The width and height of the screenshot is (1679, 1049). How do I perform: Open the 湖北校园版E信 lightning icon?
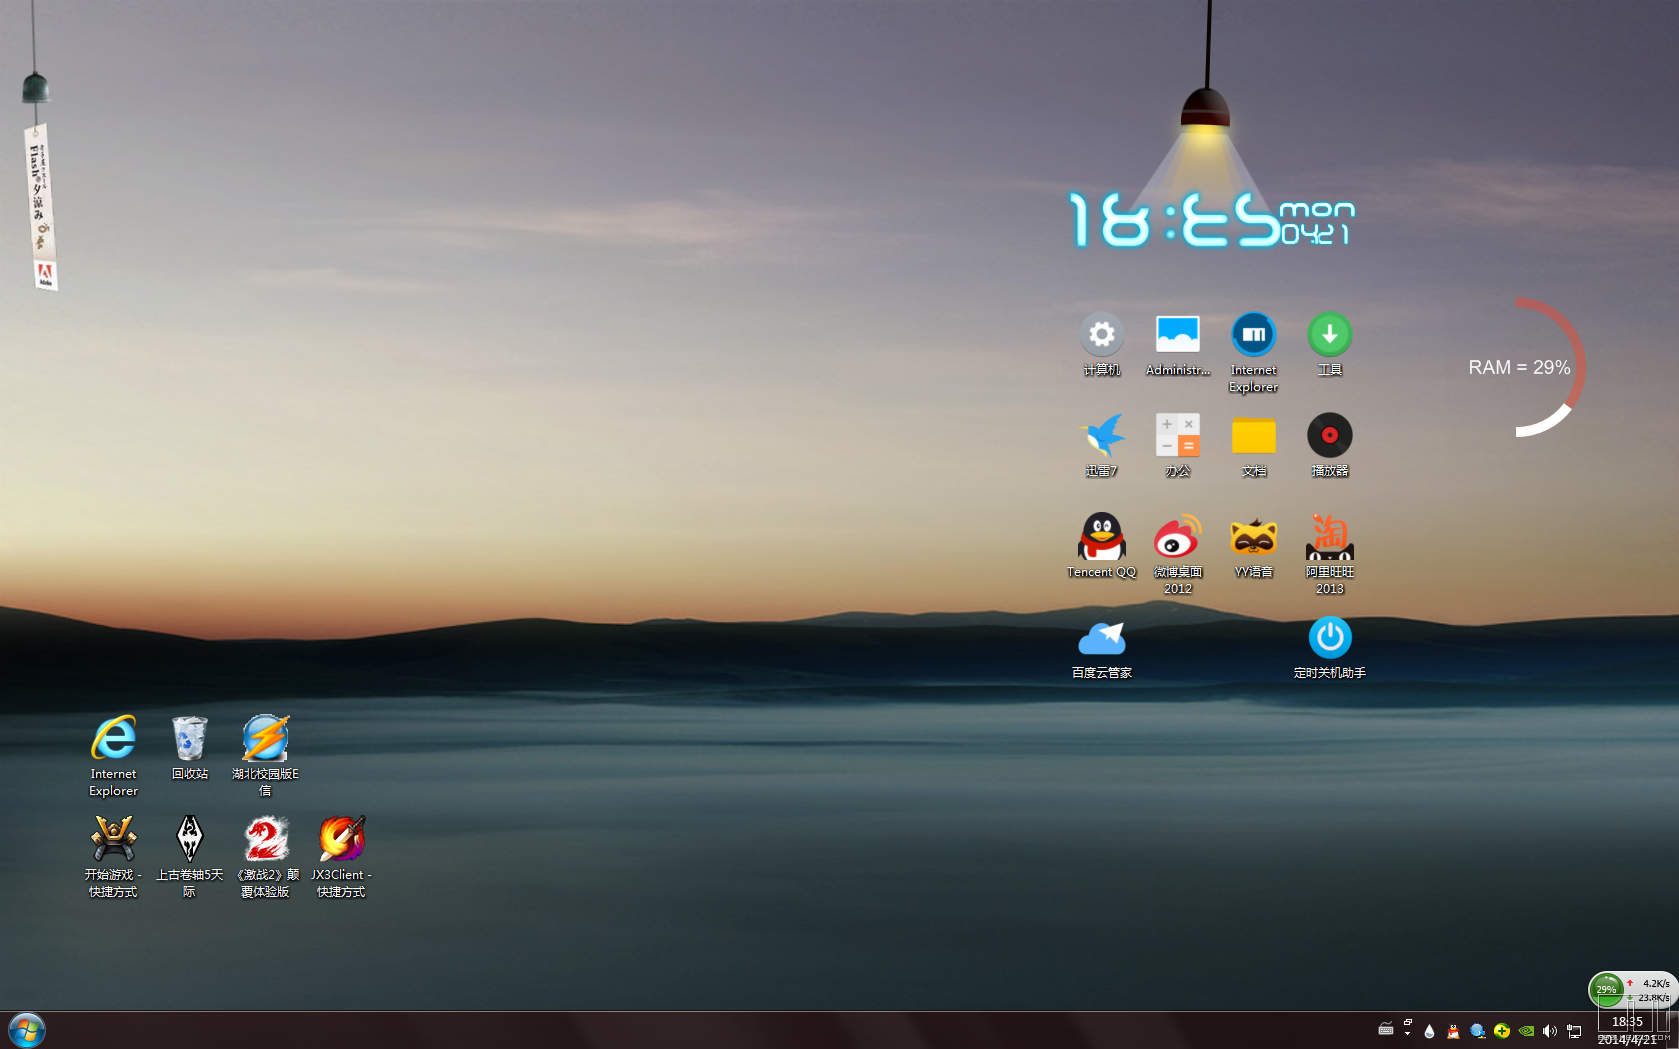tap(265, 739)
